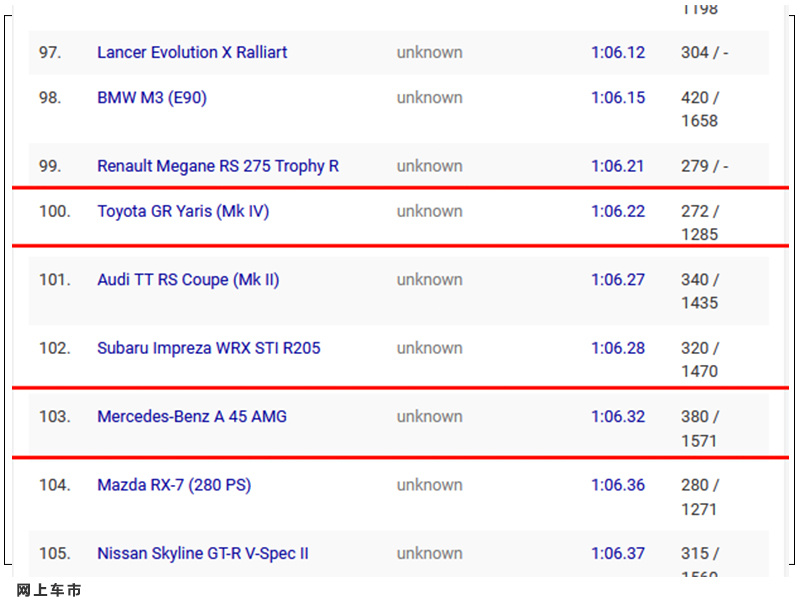Click lap time 1:06.27

coord(618,280)
